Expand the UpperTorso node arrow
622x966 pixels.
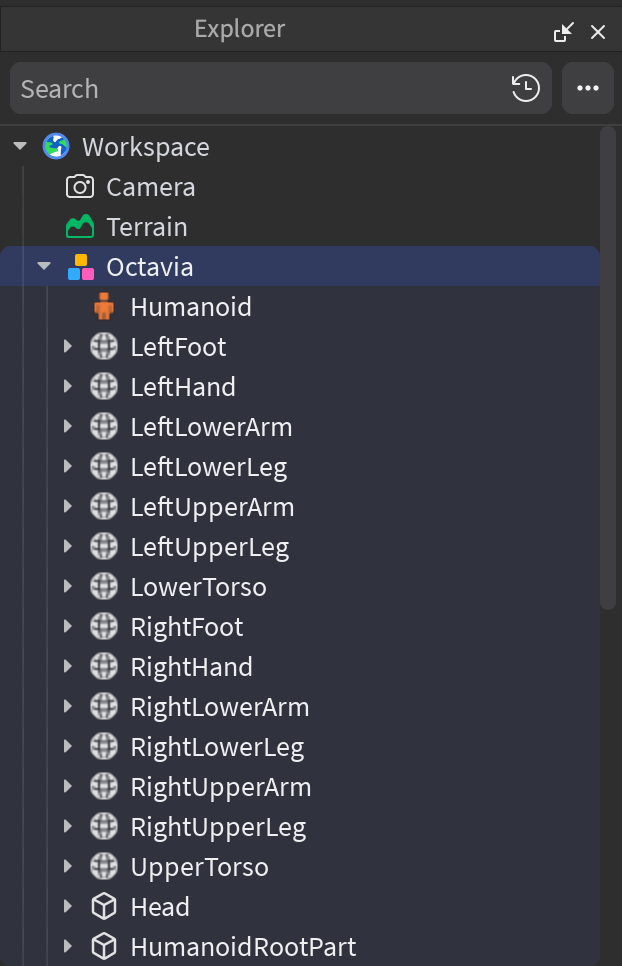coord(68,867)
